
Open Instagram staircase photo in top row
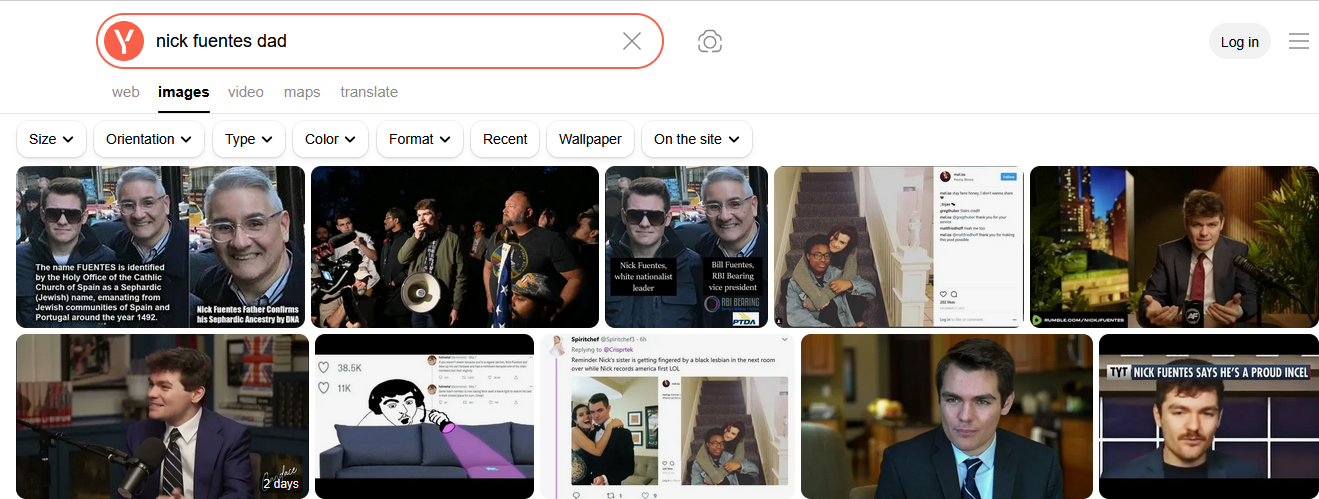click(899, 247)
